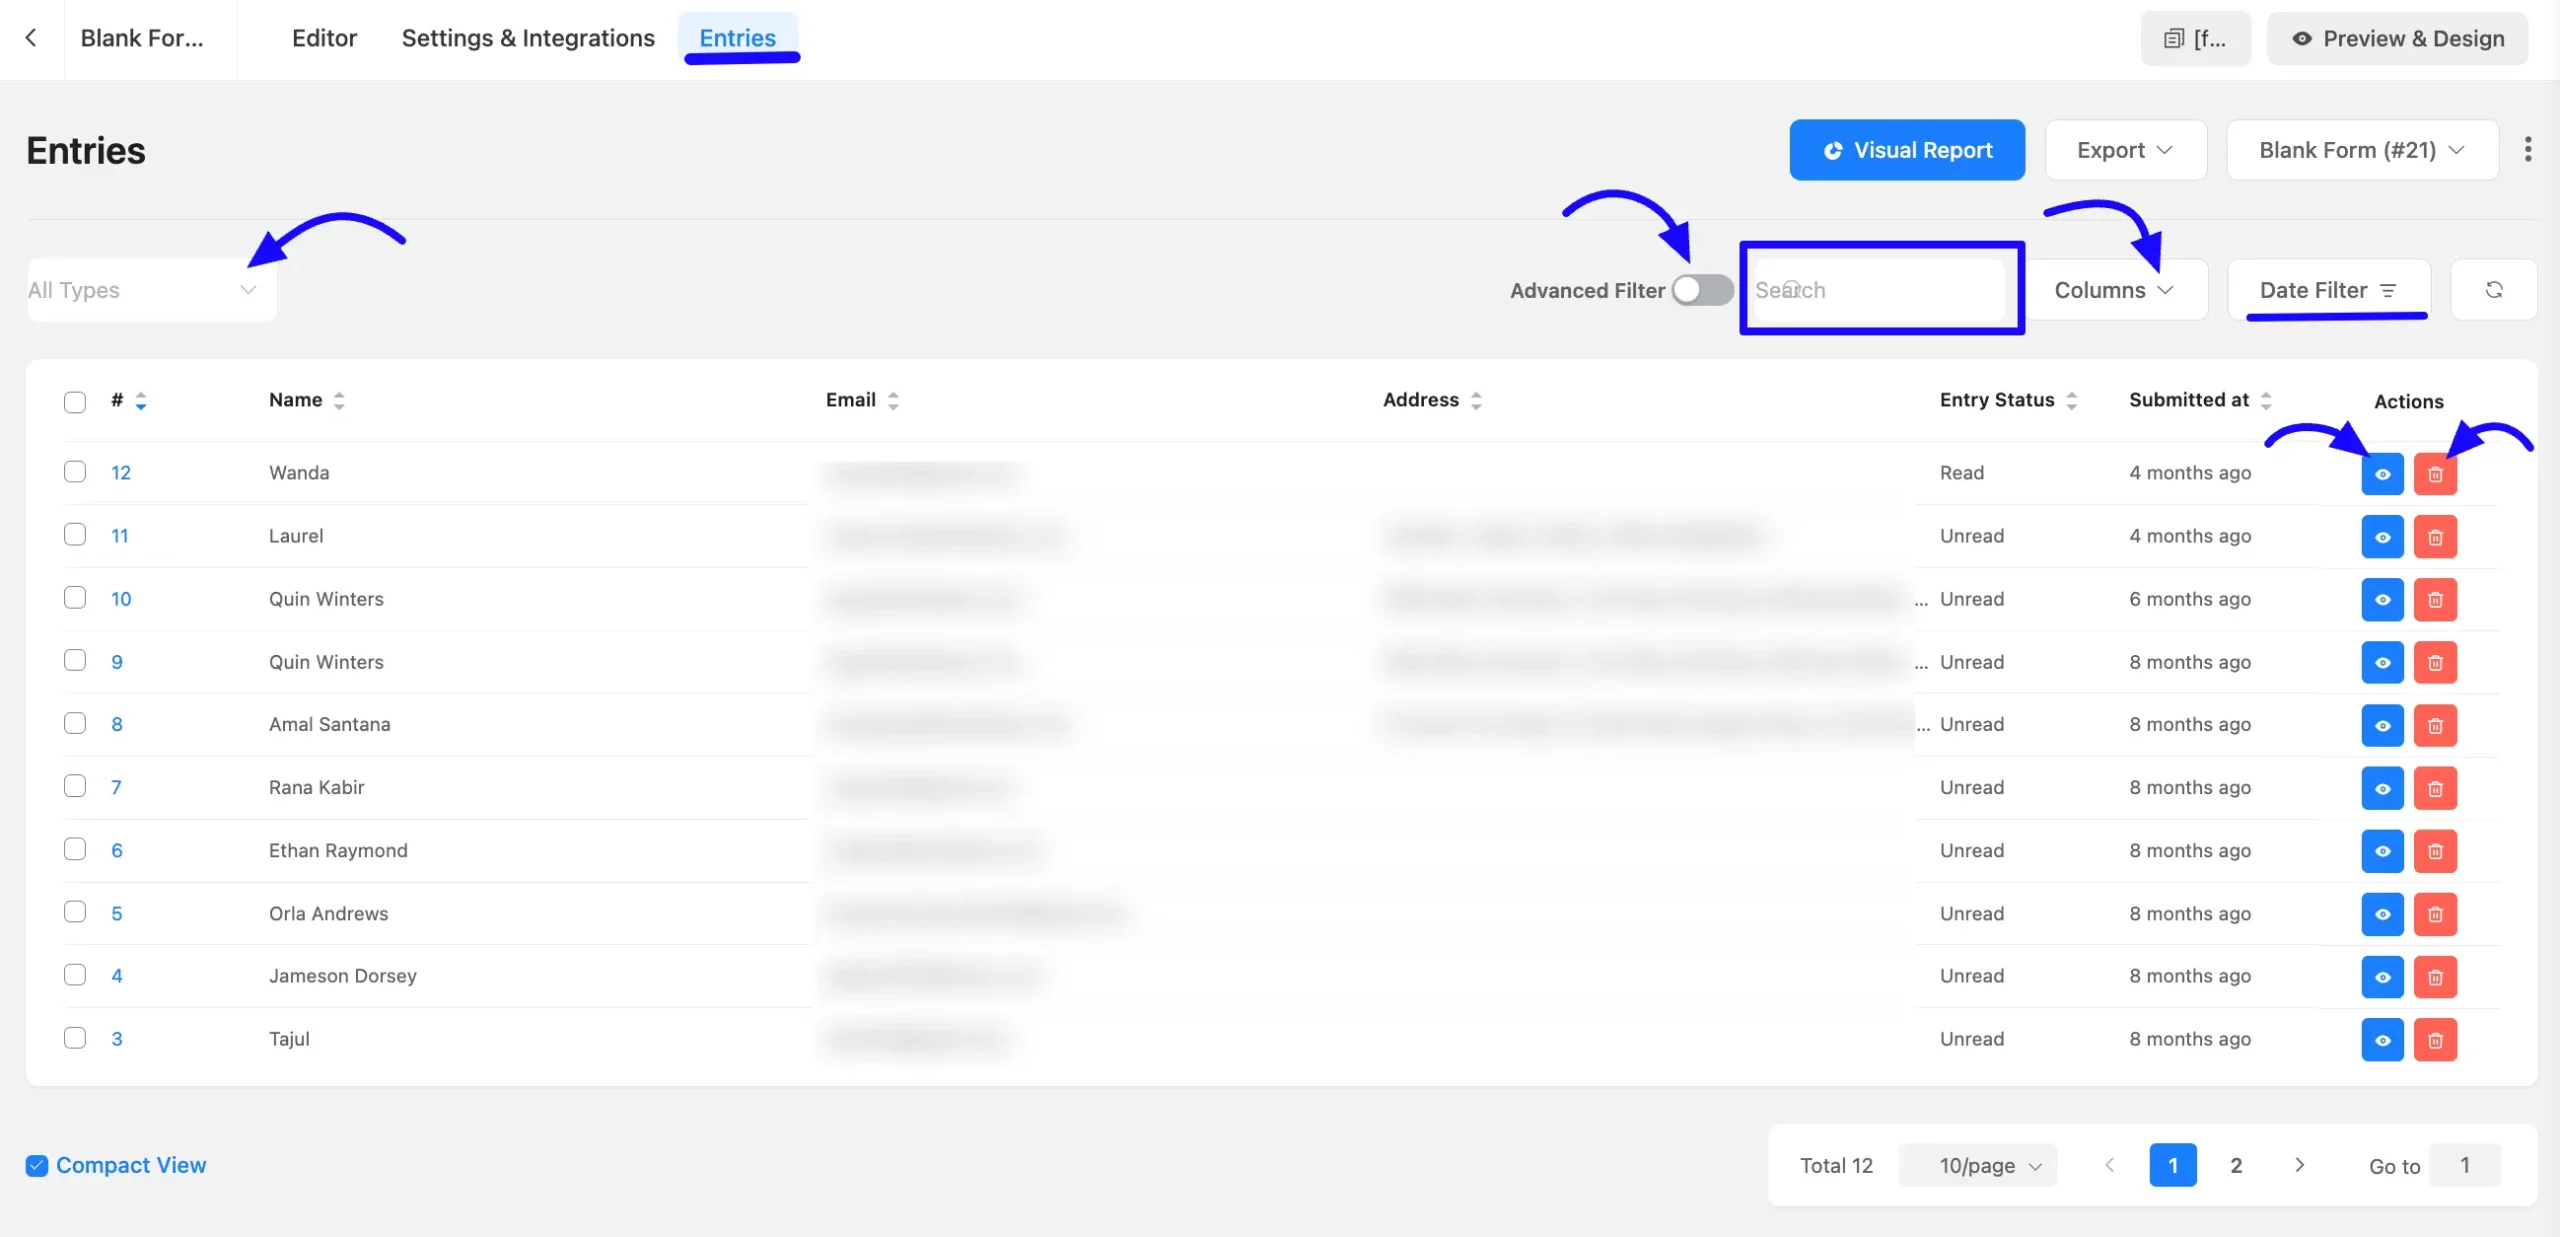View entry 11 from Laurel
Image resolution: width=2560 pixels, height=1237 pixels.
pyautogui.click(x=2382, y=537)
